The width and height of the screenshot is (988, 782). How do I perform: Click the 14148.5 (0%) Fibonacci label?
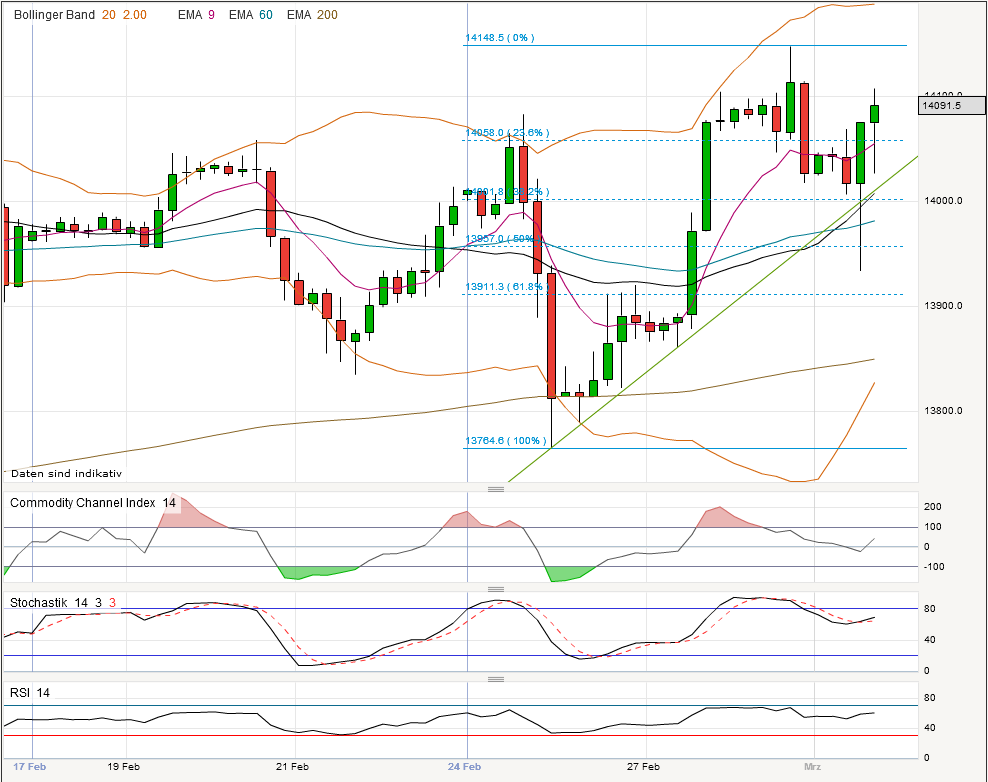coord(500,38)
